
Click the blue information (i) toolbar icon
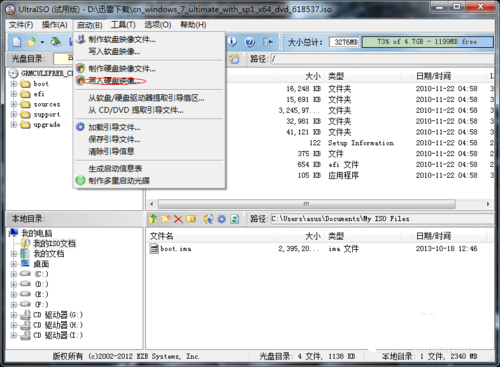[x=232, y=42]
